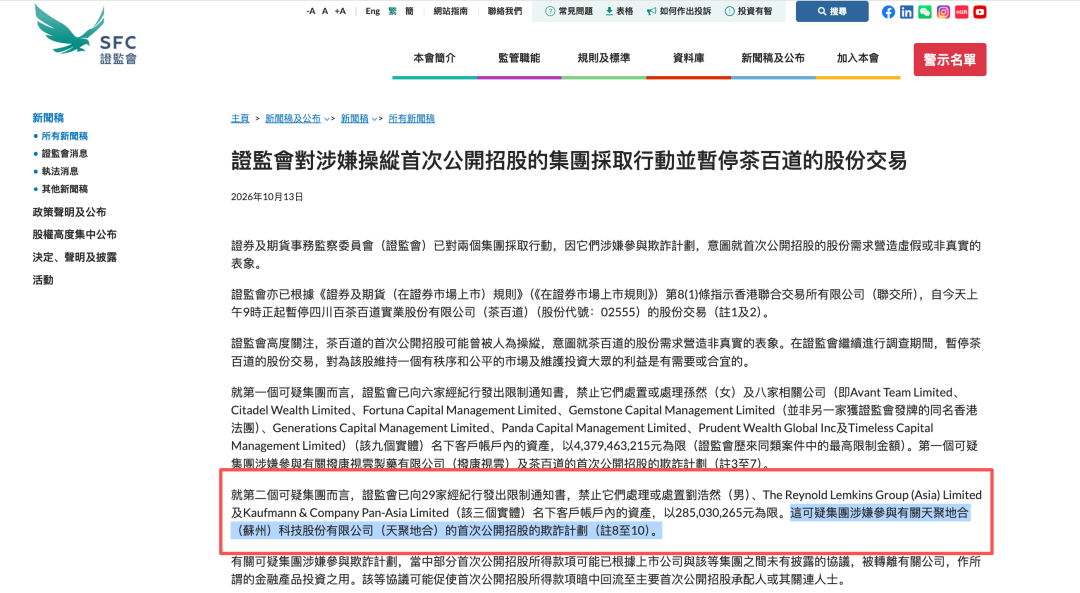Image resolution: width=1080 pixels, height=593 pixels.
Task: Open the SFC LinkedIn icon
Action: pyautogui.click(x=906, y=12)
